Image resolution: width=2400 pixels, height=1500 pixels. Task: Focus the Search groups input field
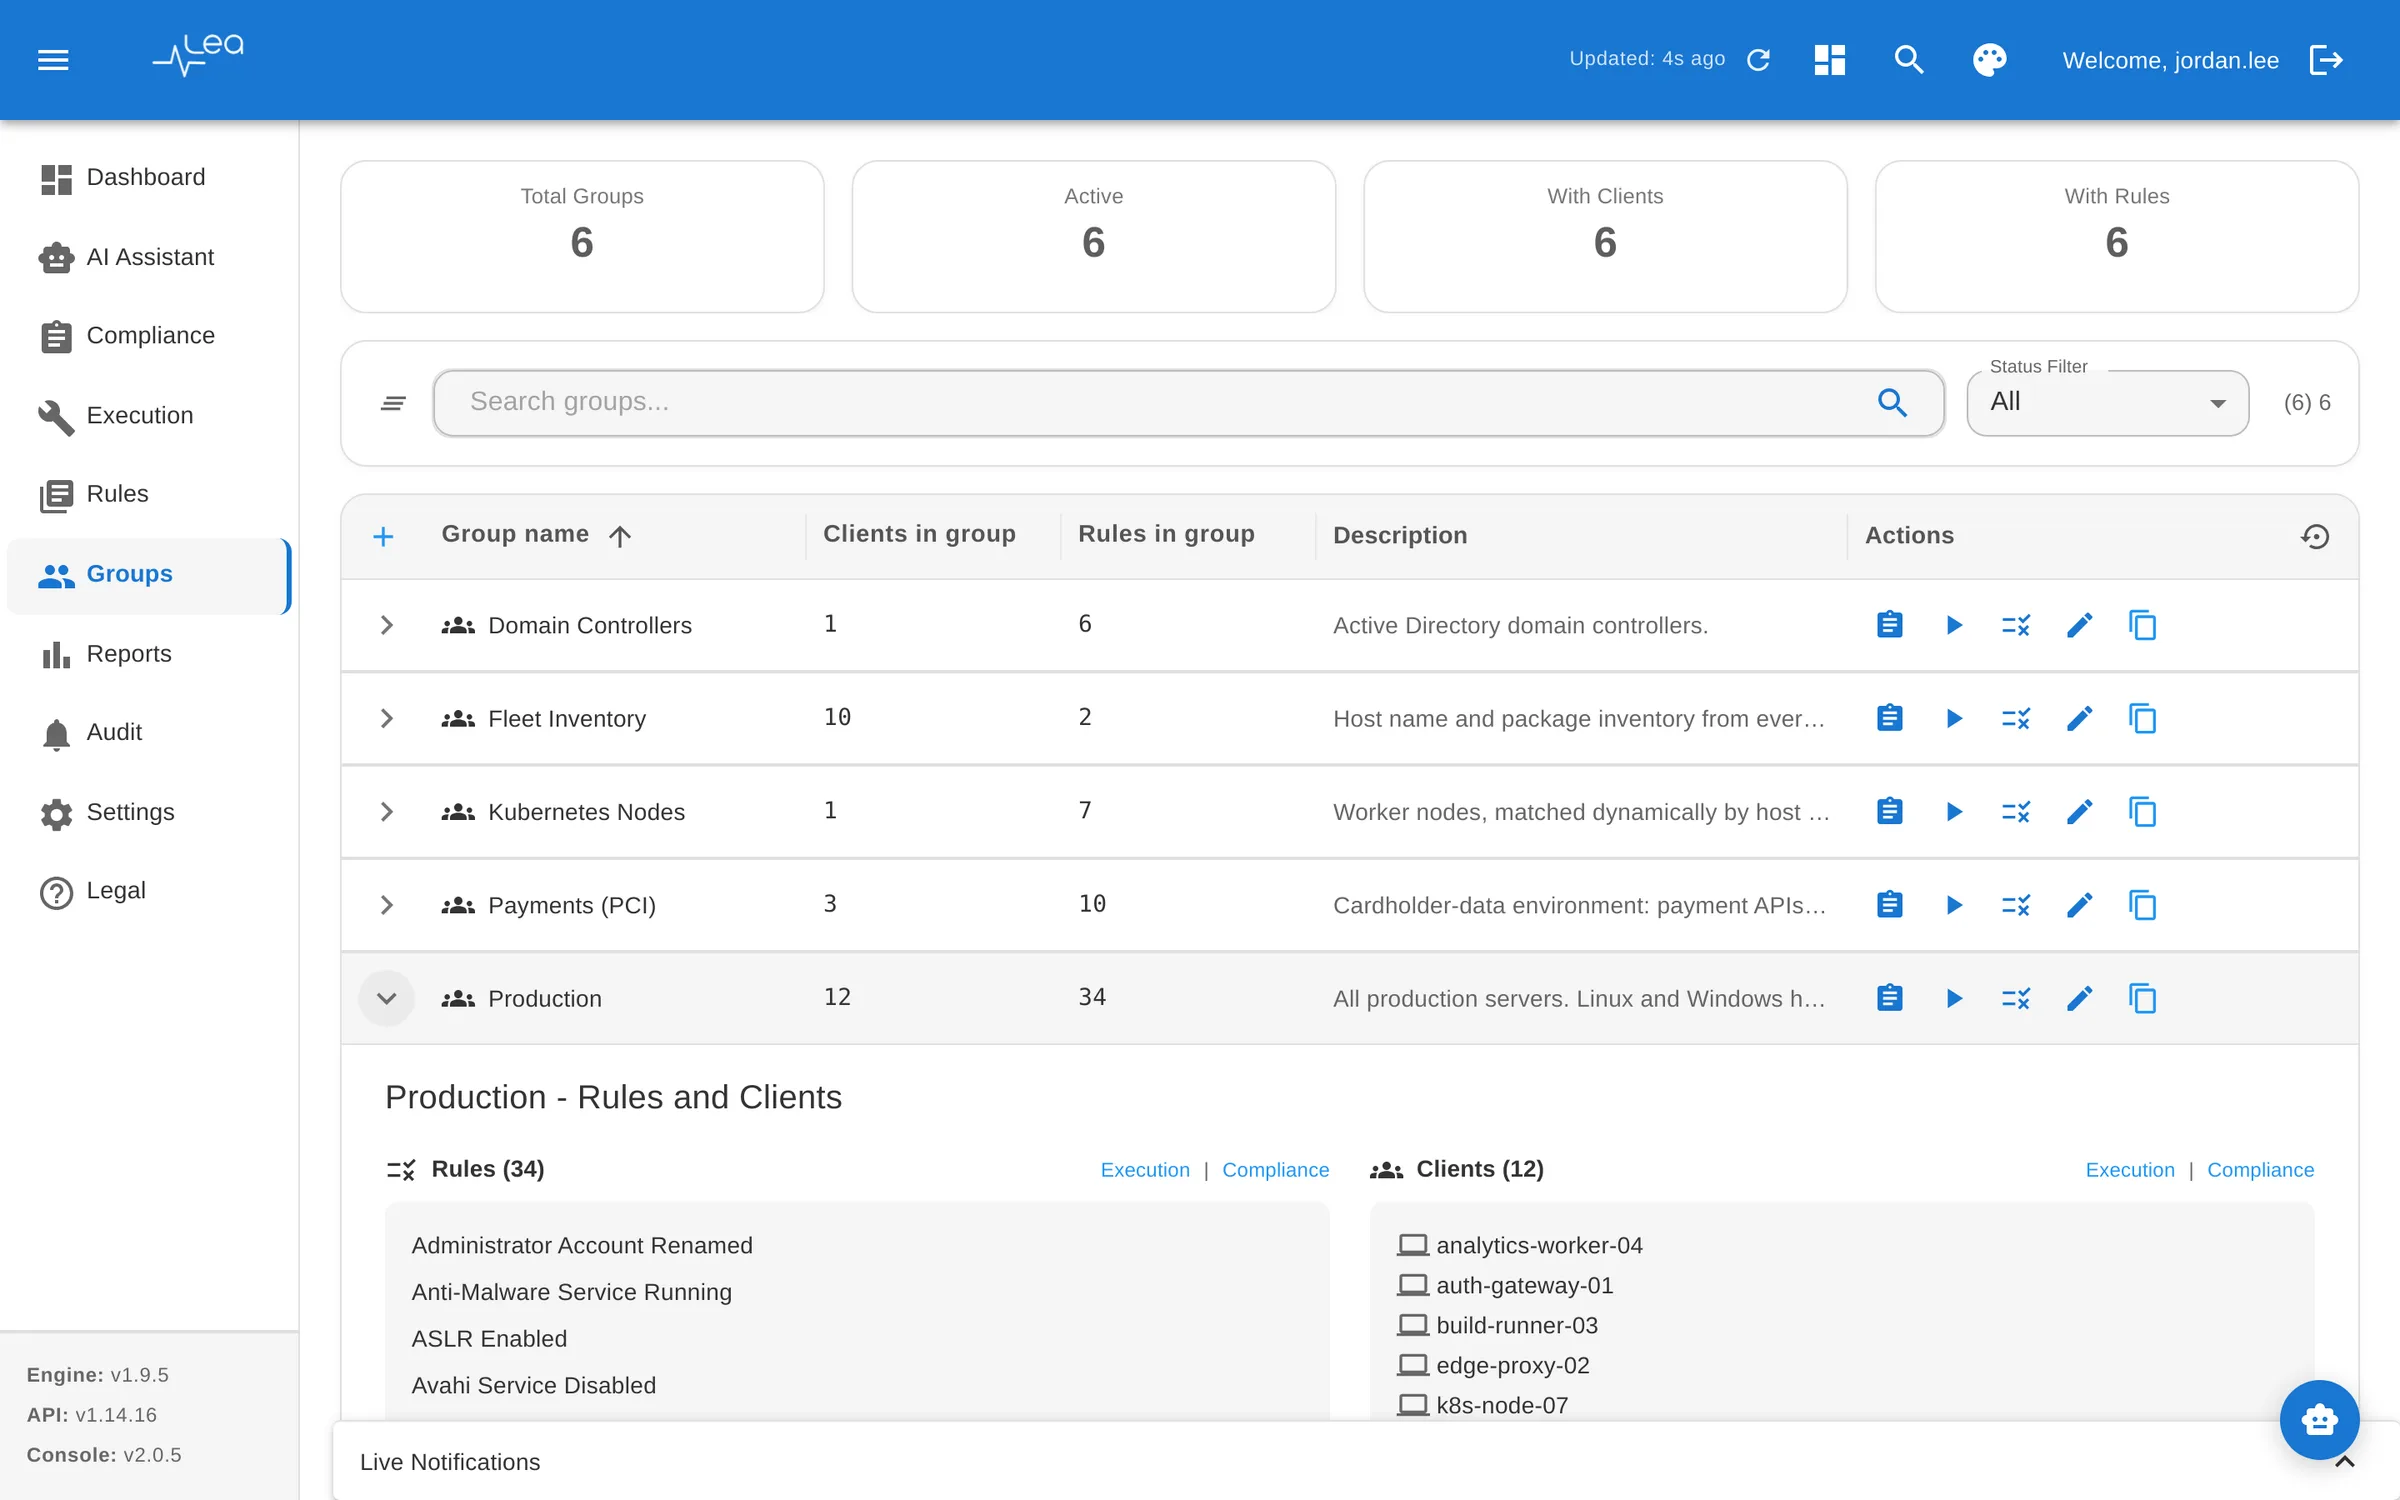tap(1188, 403)
